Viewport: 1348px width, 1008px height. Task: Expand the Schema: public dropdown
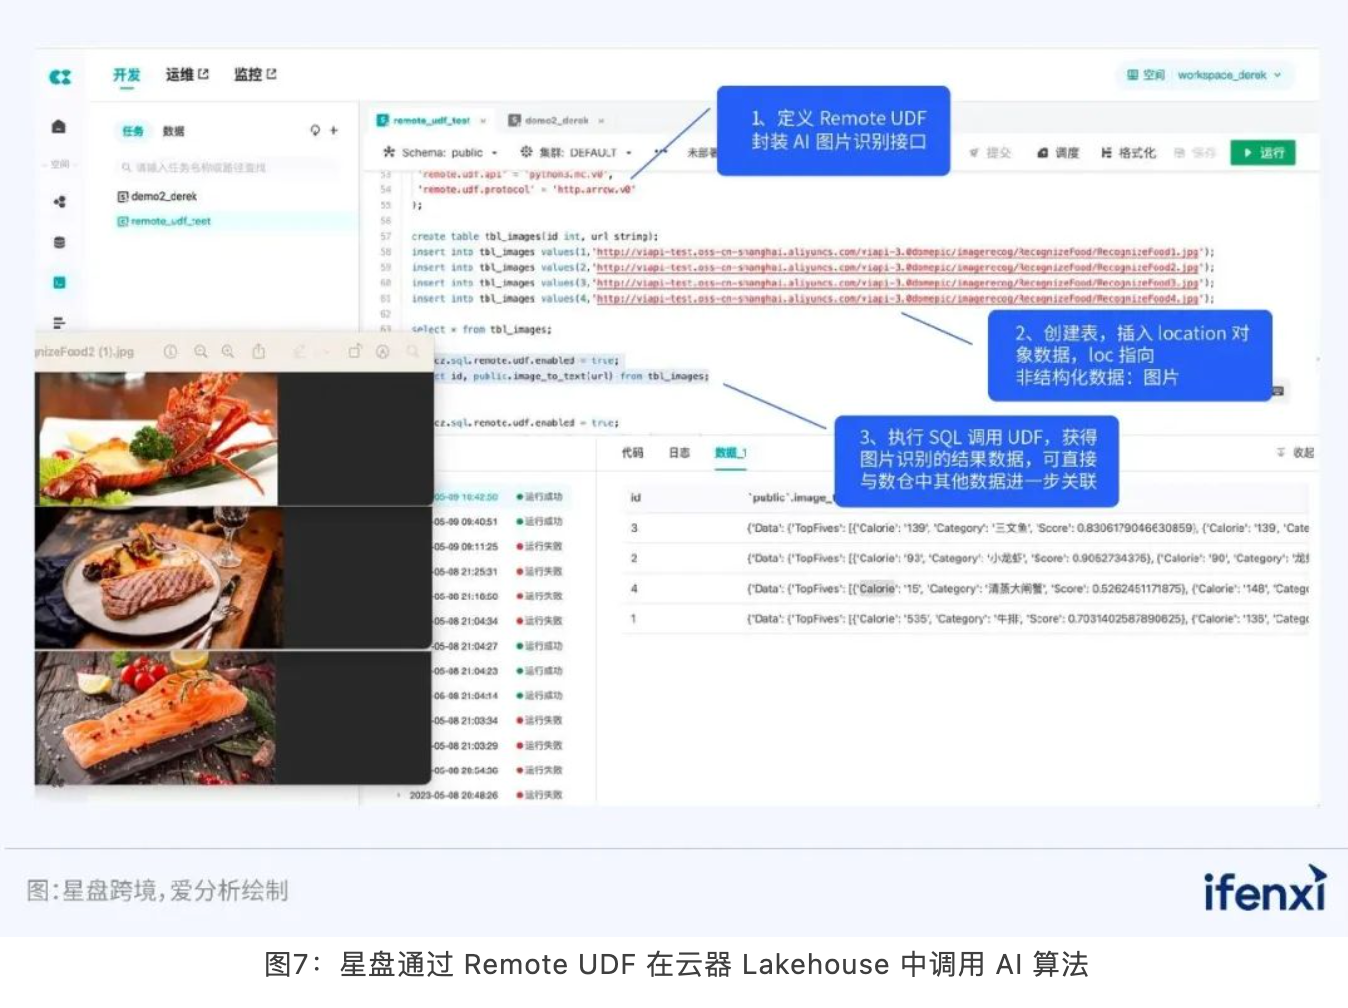[x=442, y=153]
